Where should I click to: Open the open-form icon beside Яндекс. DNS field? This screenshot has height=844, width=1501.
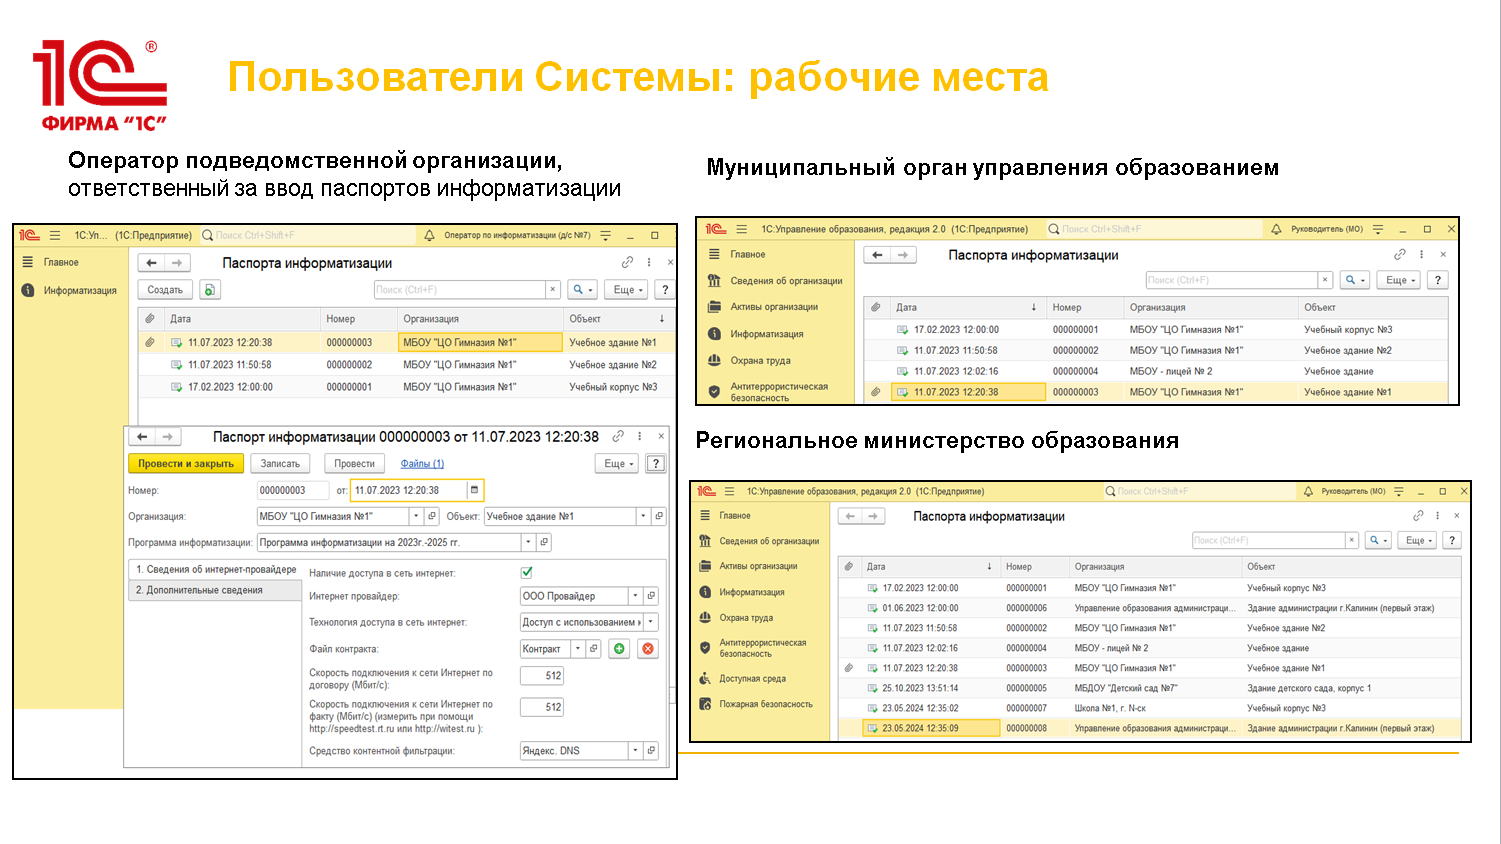pos(651,750)
